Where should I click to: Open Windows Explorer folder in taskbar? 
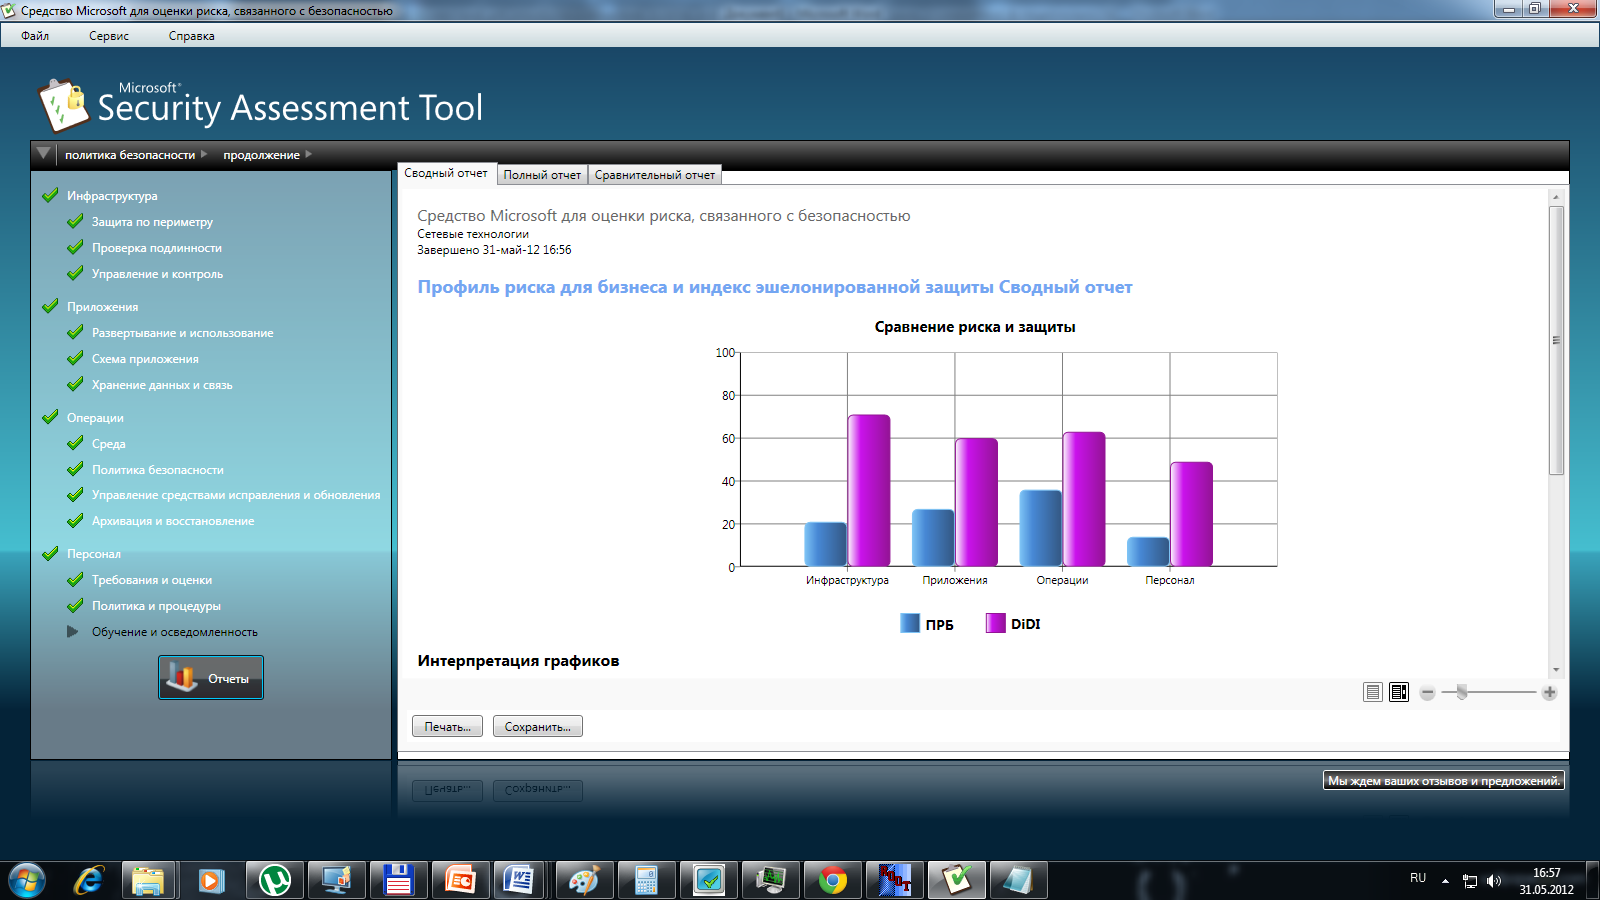[x=149, y=880]
